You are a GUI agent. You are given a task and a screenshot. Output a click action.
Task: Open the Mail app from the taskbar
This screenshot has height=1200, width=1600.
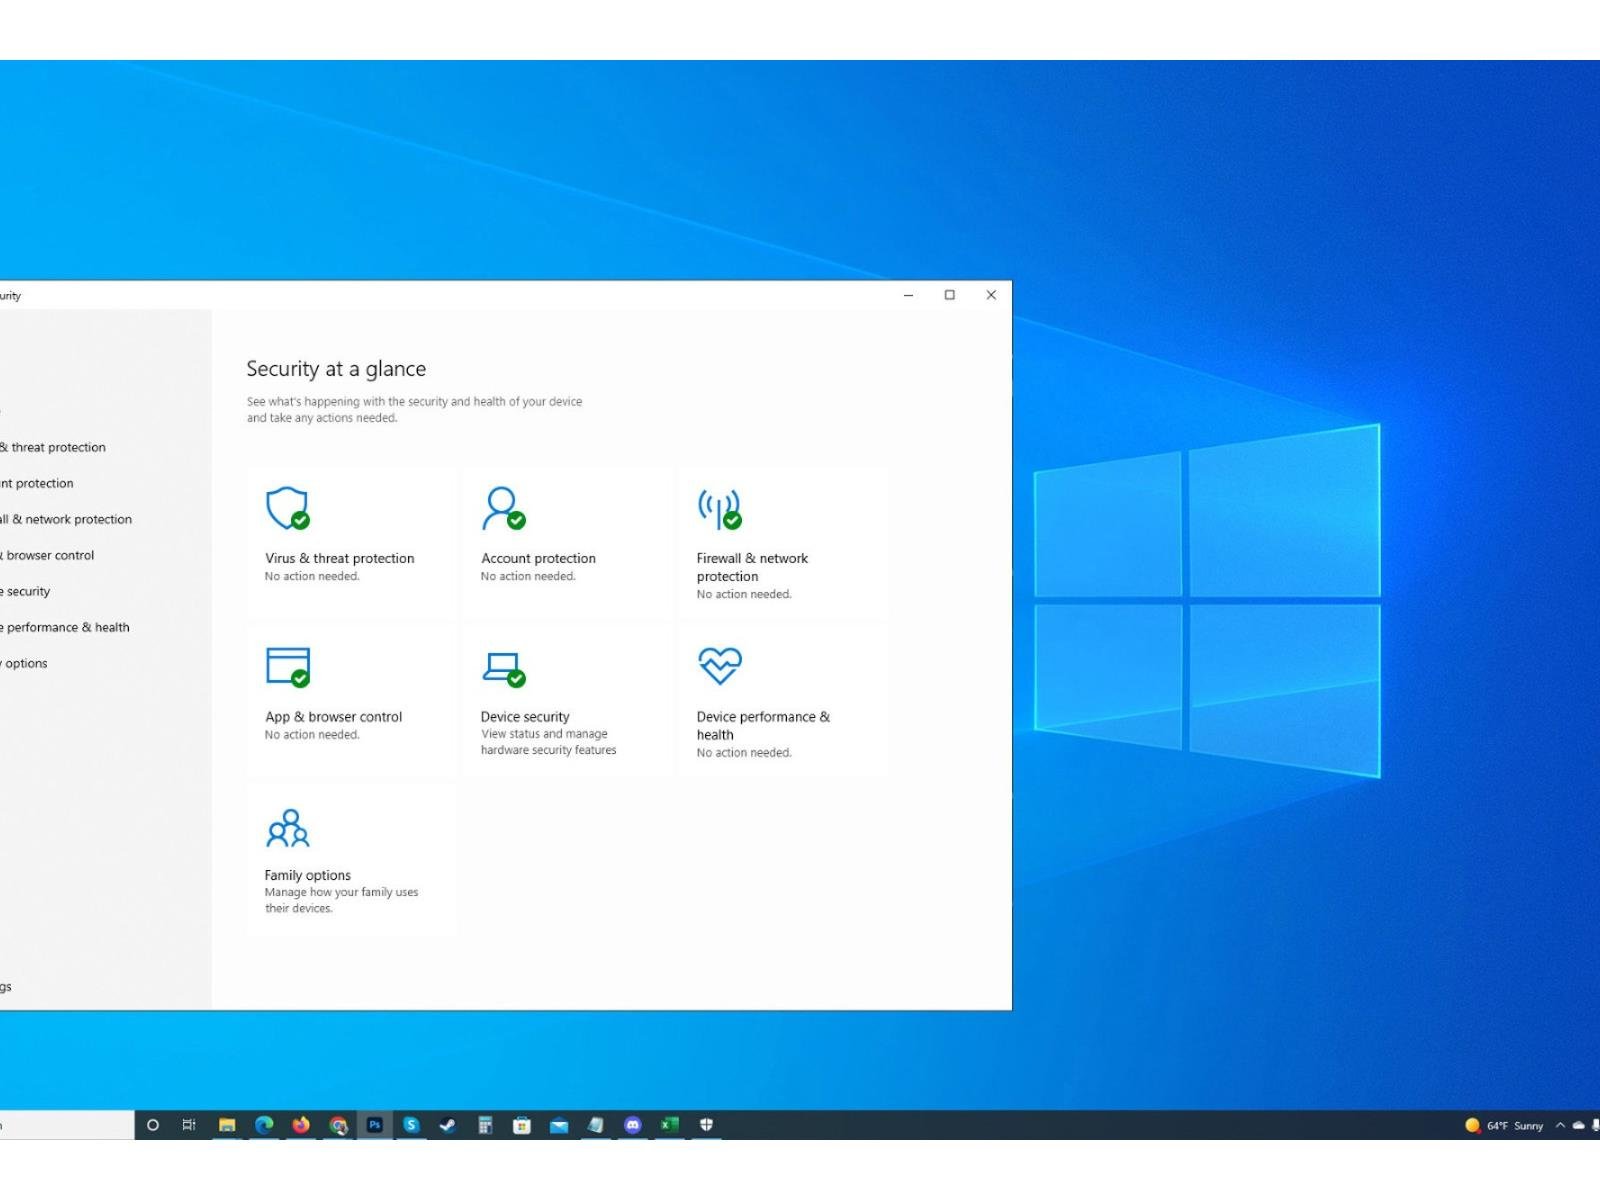click(559, 1125)
